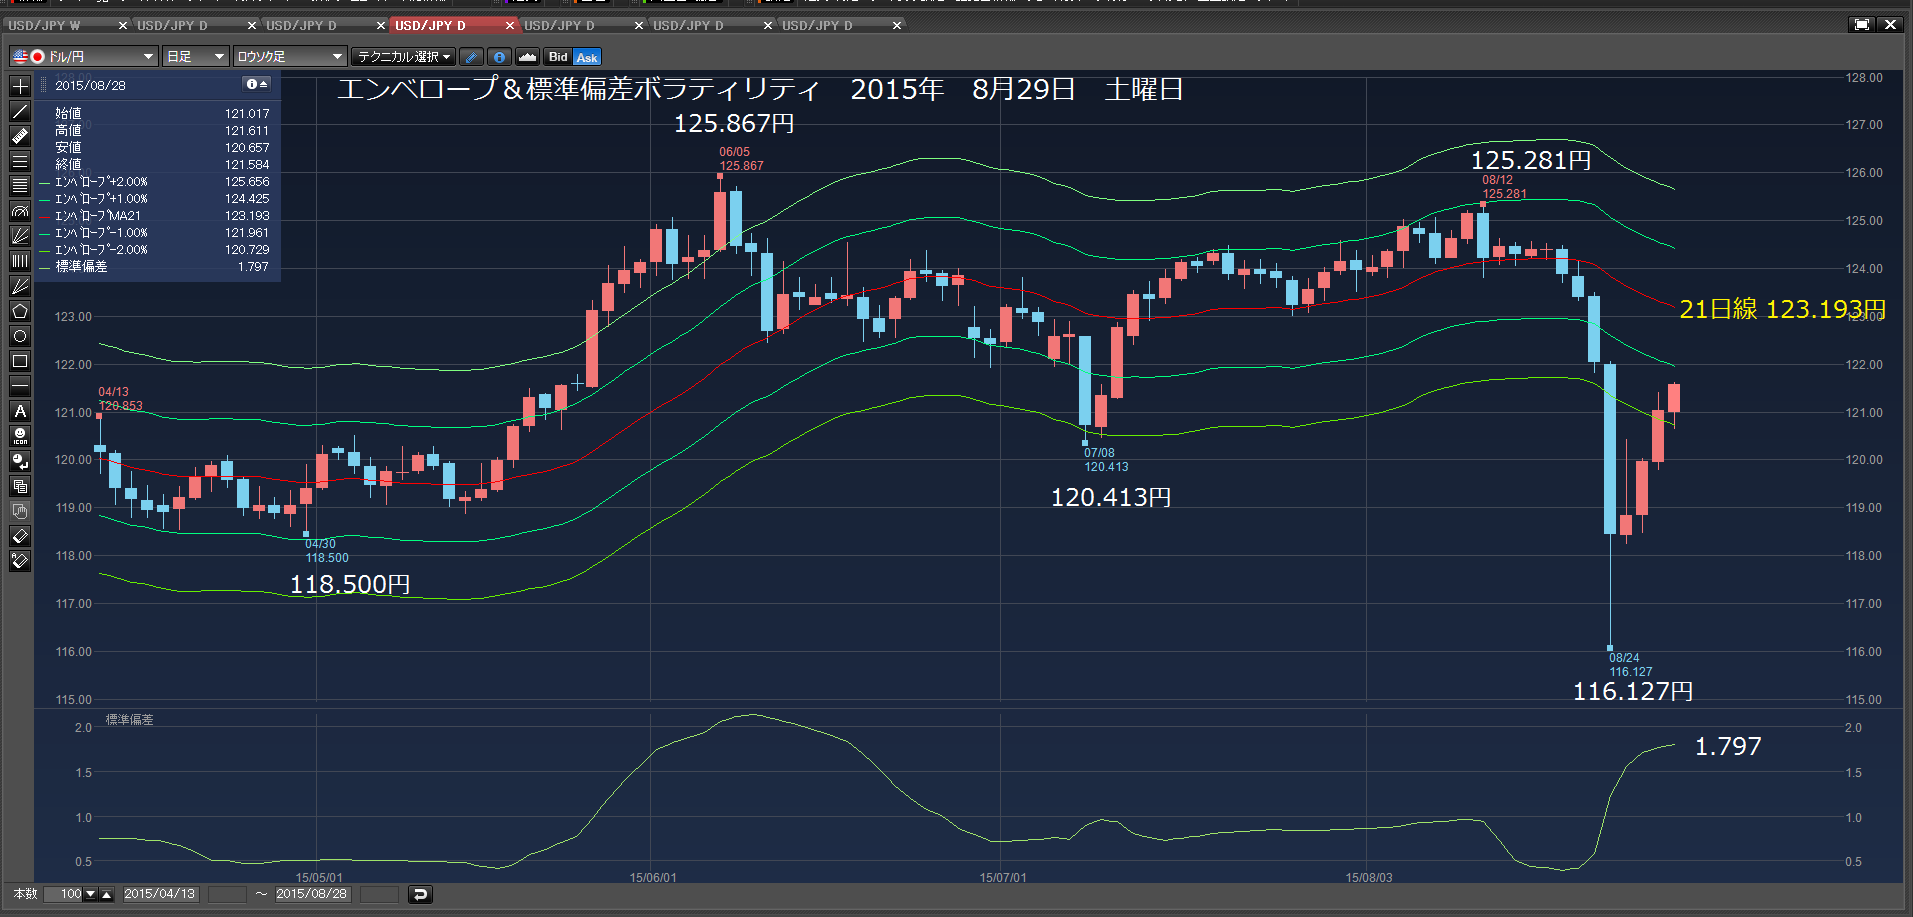Click the erase all drawings tool

pos(19,561)
